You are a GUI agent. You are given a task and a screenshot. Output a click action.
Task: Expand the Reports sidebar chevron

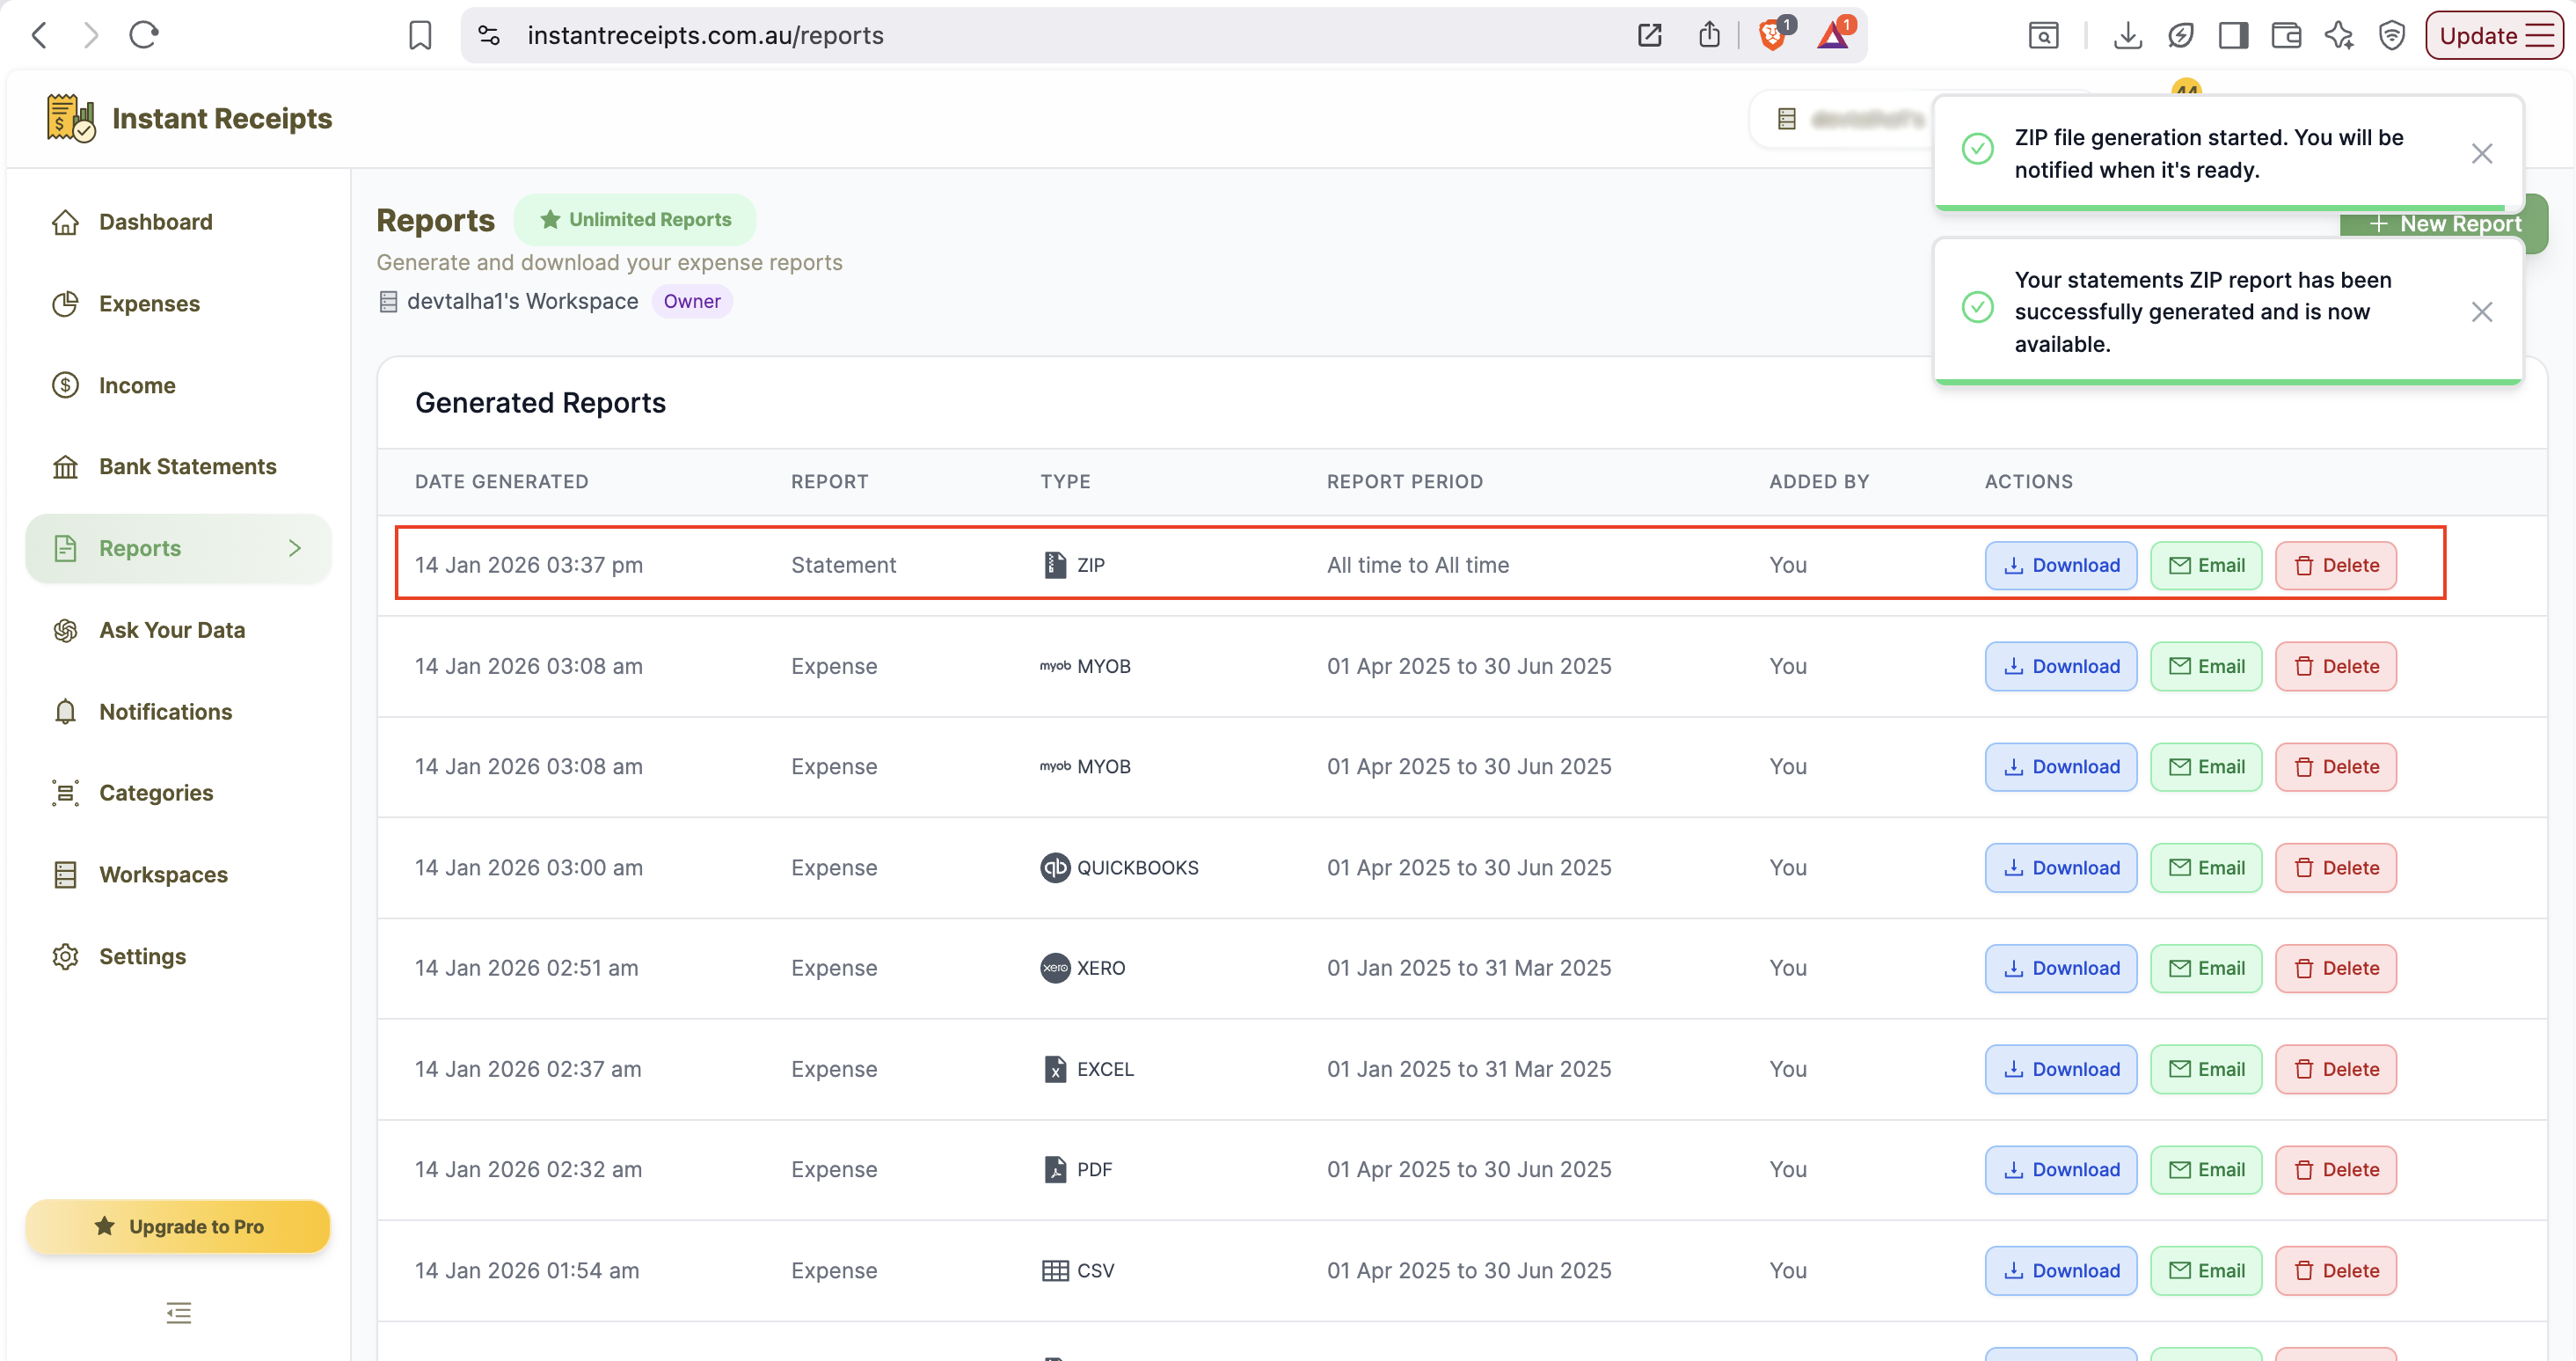(x=294, y=548)
